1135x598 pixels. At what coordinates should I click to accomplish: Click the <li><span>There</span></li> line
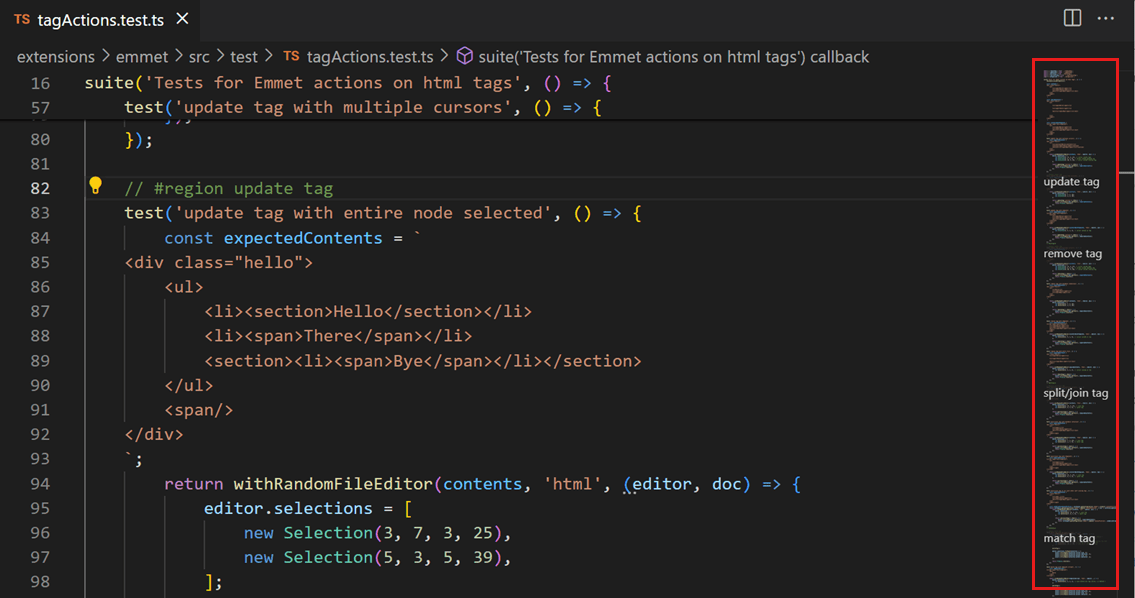point(338,337)
